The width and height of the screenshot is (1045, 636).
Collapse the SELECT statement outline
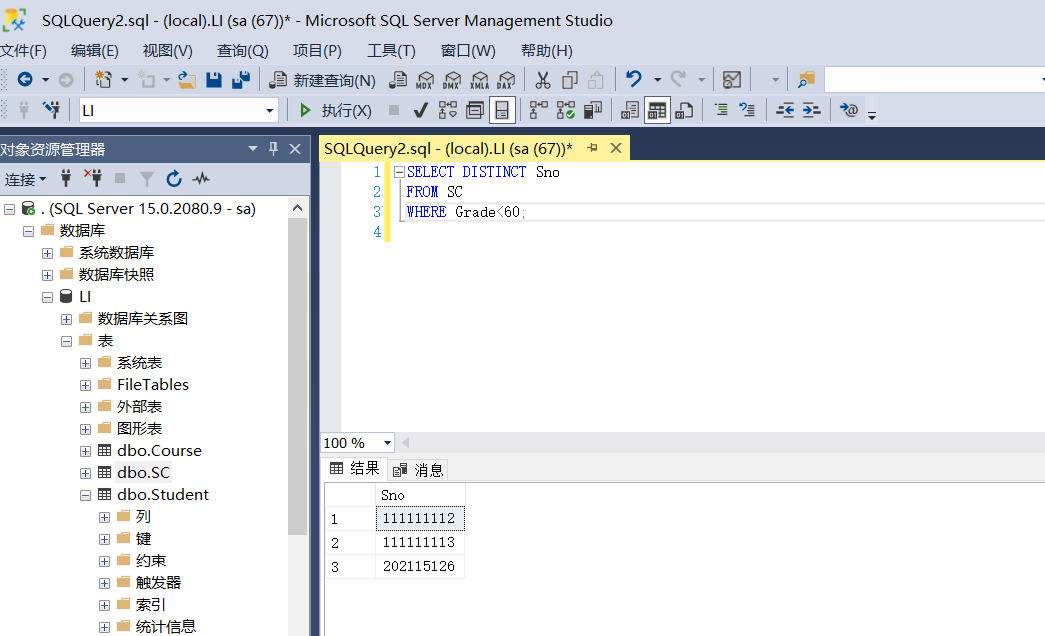pos(399,172)
